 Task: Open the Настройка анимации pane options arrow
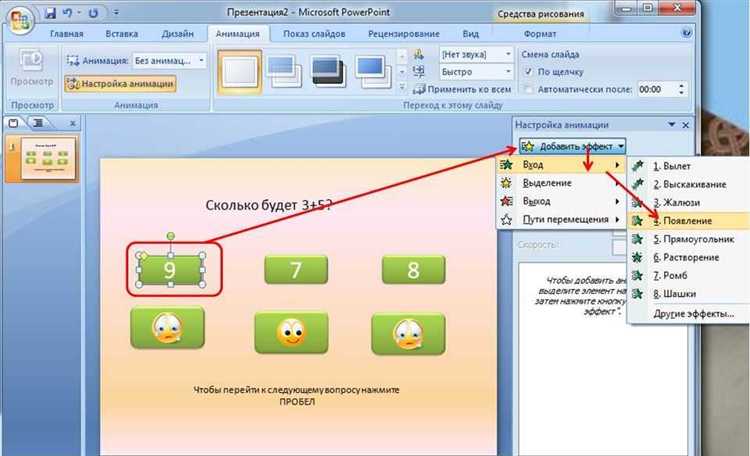672,124
